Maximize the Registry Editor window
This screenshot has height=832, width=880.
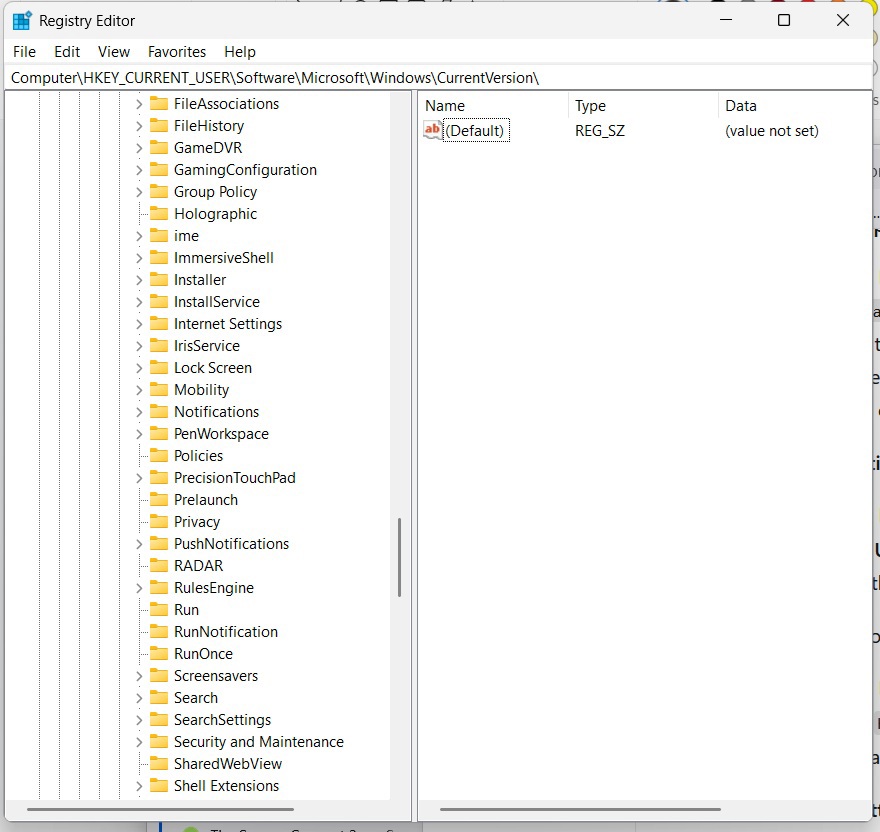784,20
